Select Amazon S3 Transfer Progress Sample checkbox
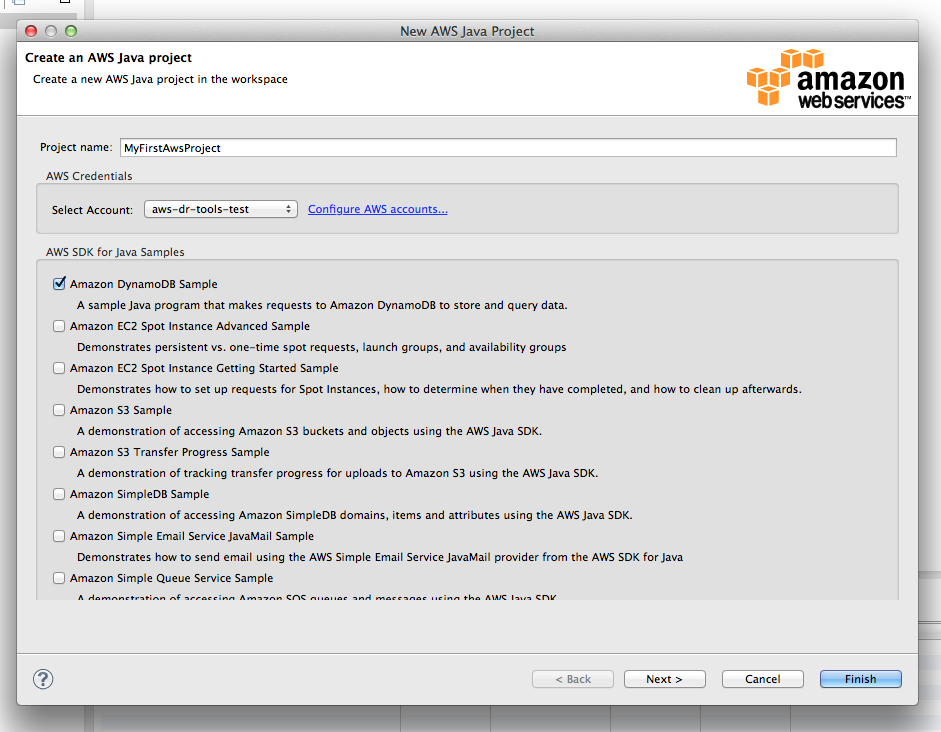 (x=59, y=452)
